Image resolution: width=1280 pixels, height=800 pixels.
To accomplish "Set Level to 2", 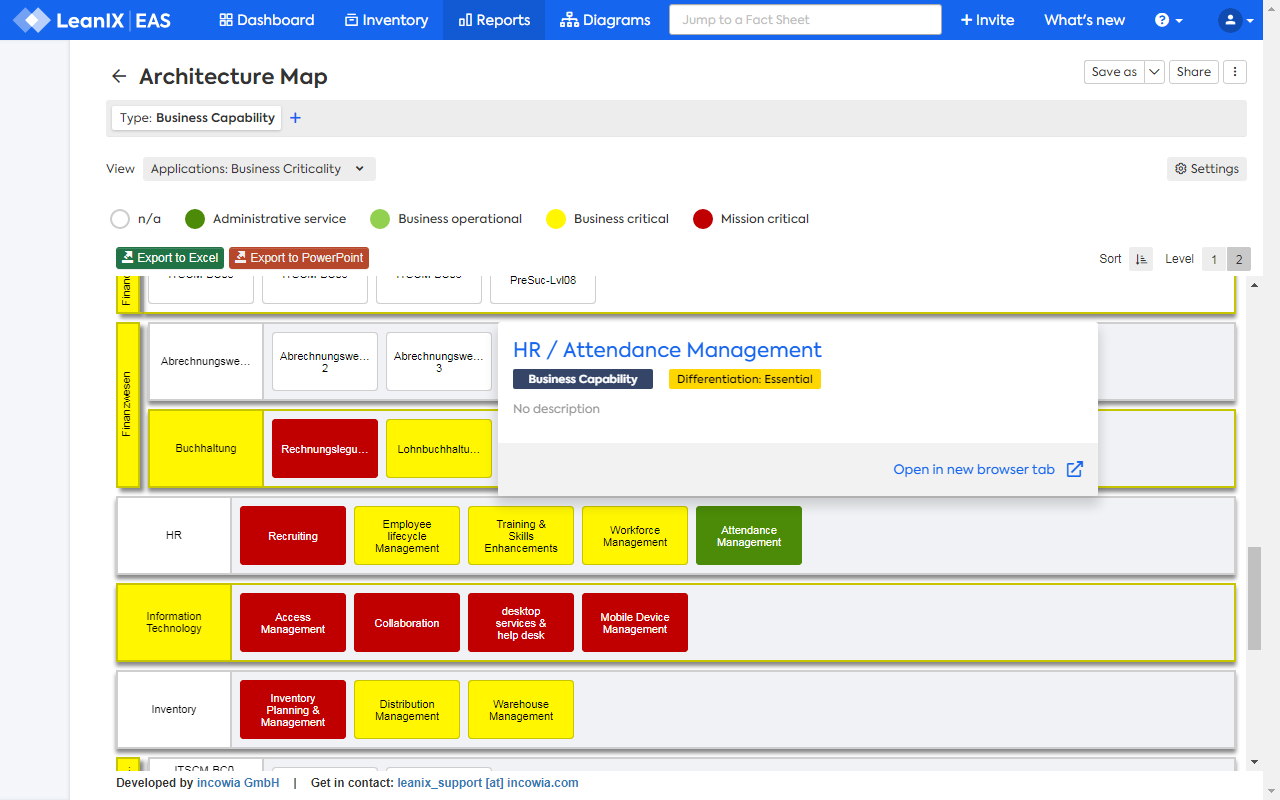I will (x=1238, y=259).
